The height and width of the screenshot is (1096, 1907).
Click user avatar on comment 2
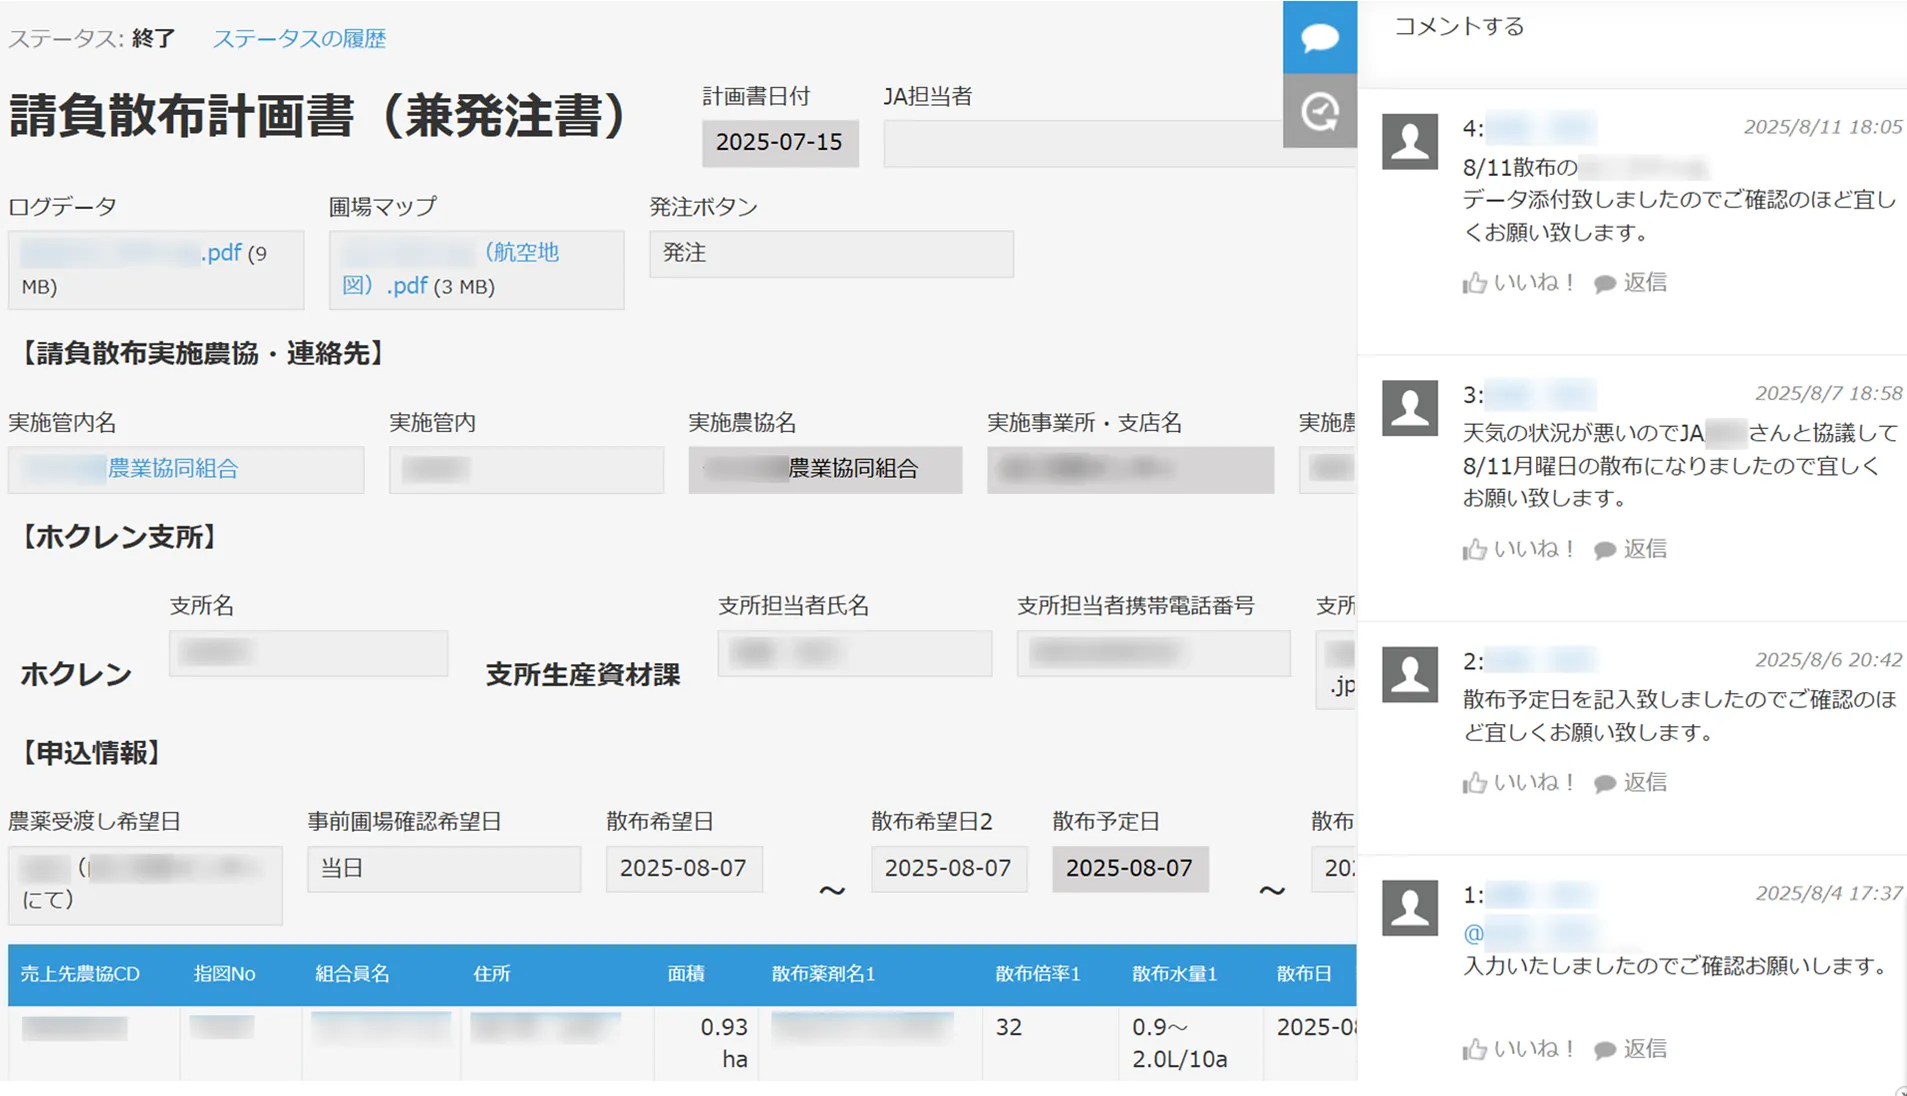point(1409,674)
